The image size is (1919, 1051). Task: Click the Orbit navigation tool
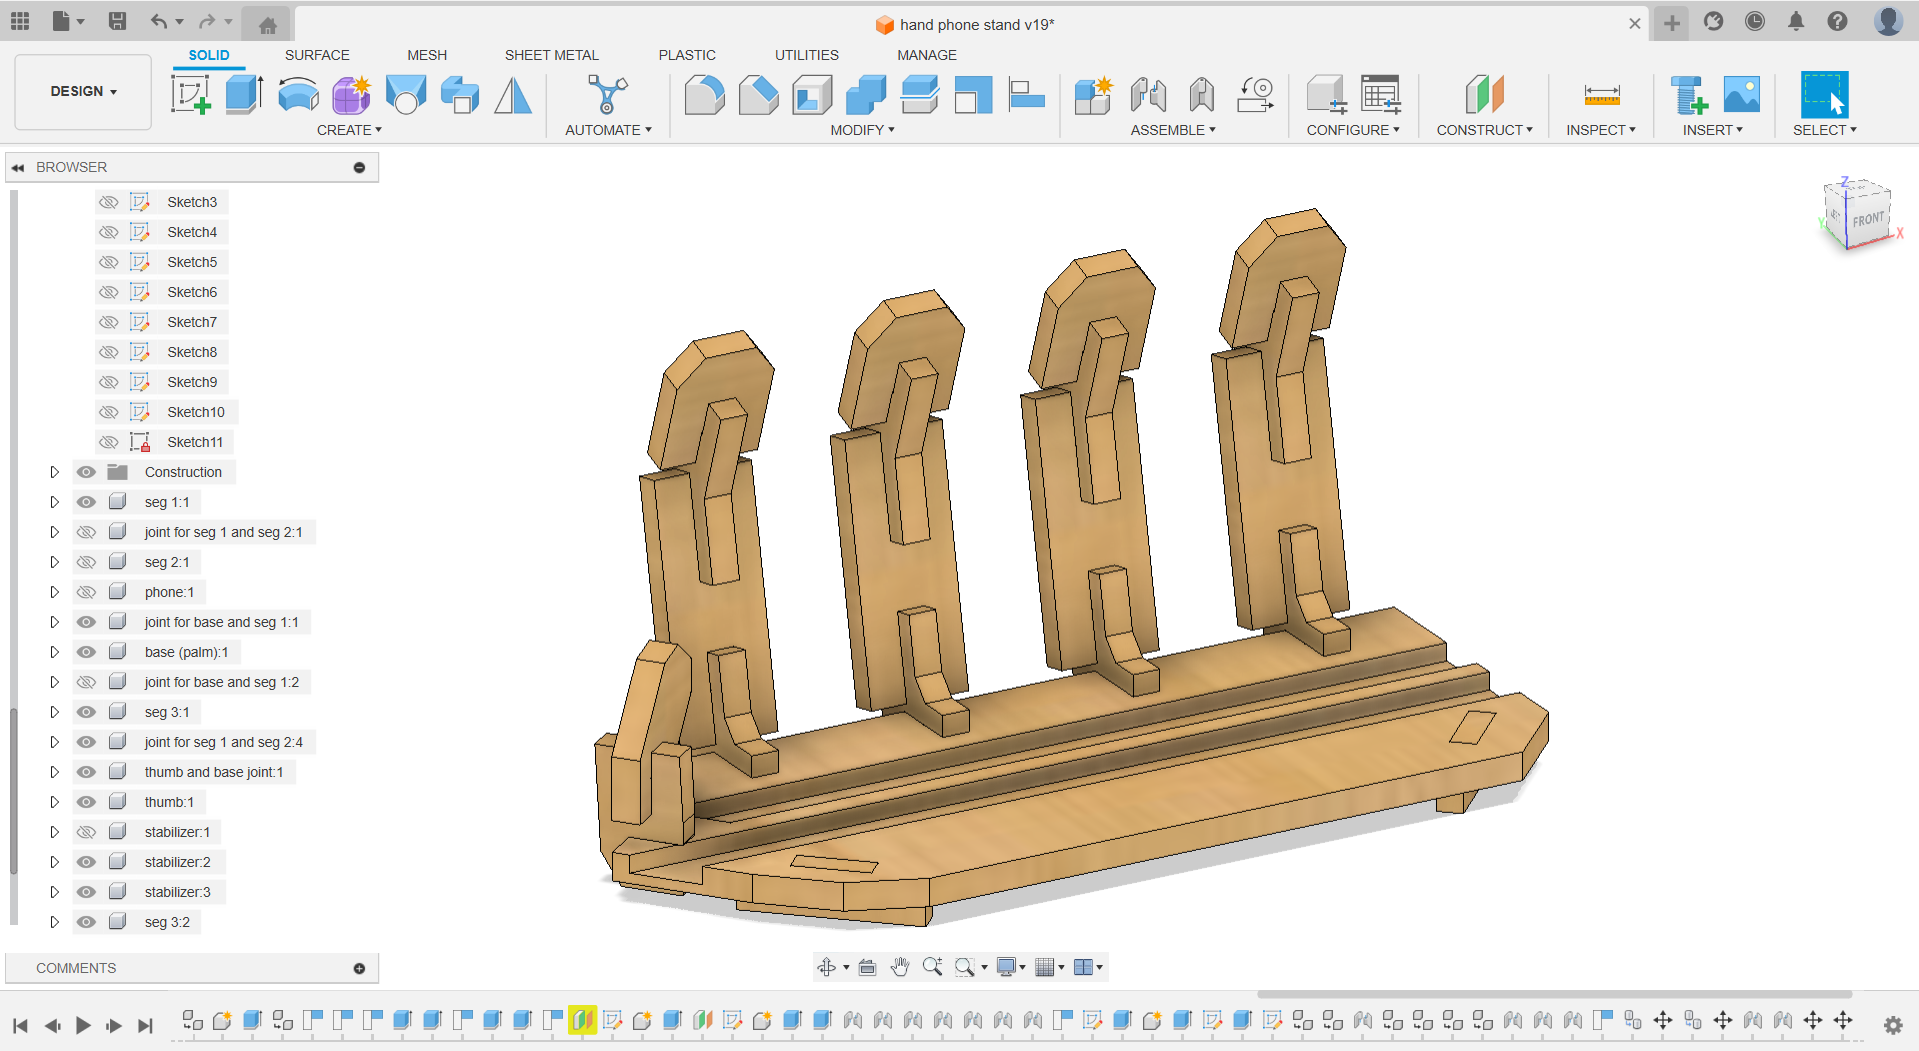tap(827, 967)
